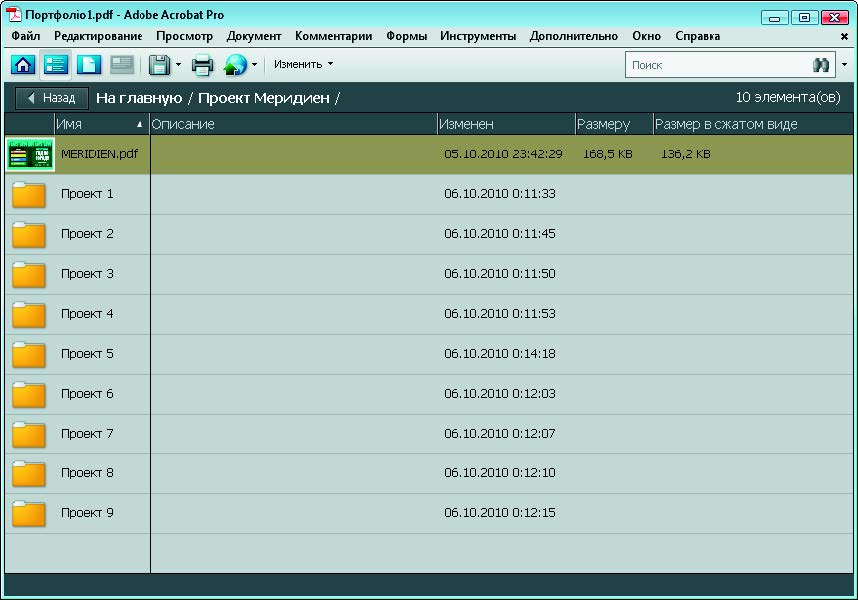Sort by Имя column header
Screen dimensions: 858x600
(102, 124)
